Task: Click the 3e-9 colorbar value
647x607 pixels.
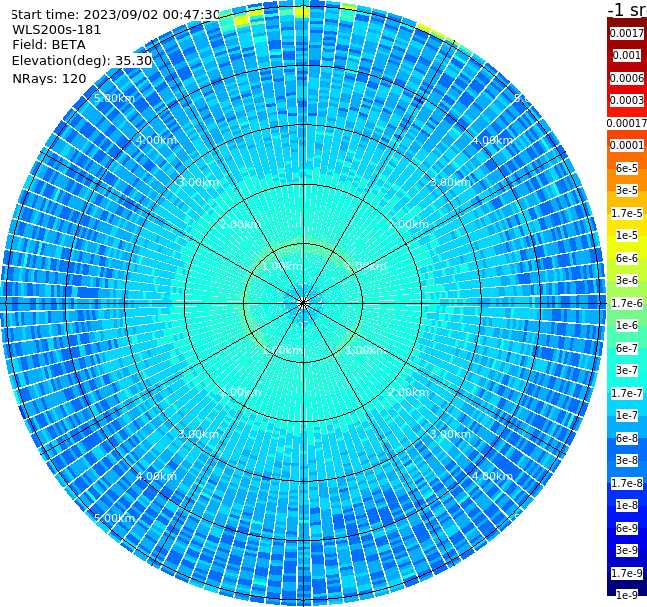Action: [x=627, y=550]
